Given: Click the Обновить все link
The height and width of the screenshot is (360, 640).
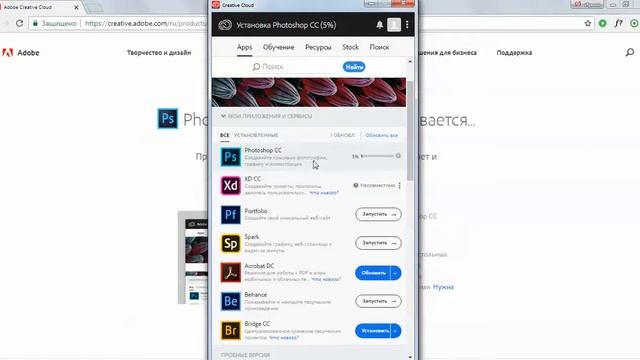Looking at the screenshot, I should click(x=381, y=135).
